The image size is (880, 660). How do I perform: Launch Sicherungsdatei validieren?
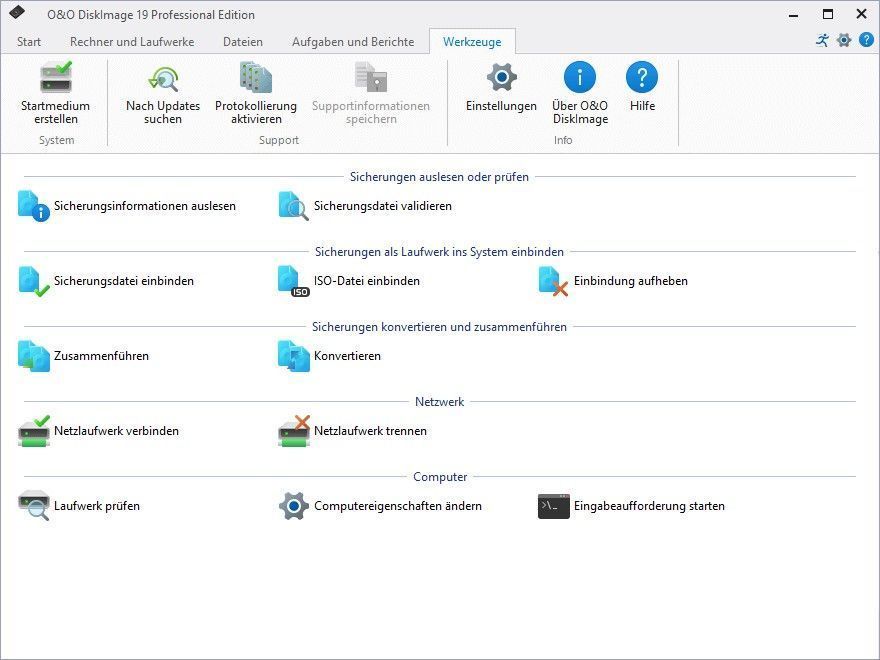click(365, 206)
